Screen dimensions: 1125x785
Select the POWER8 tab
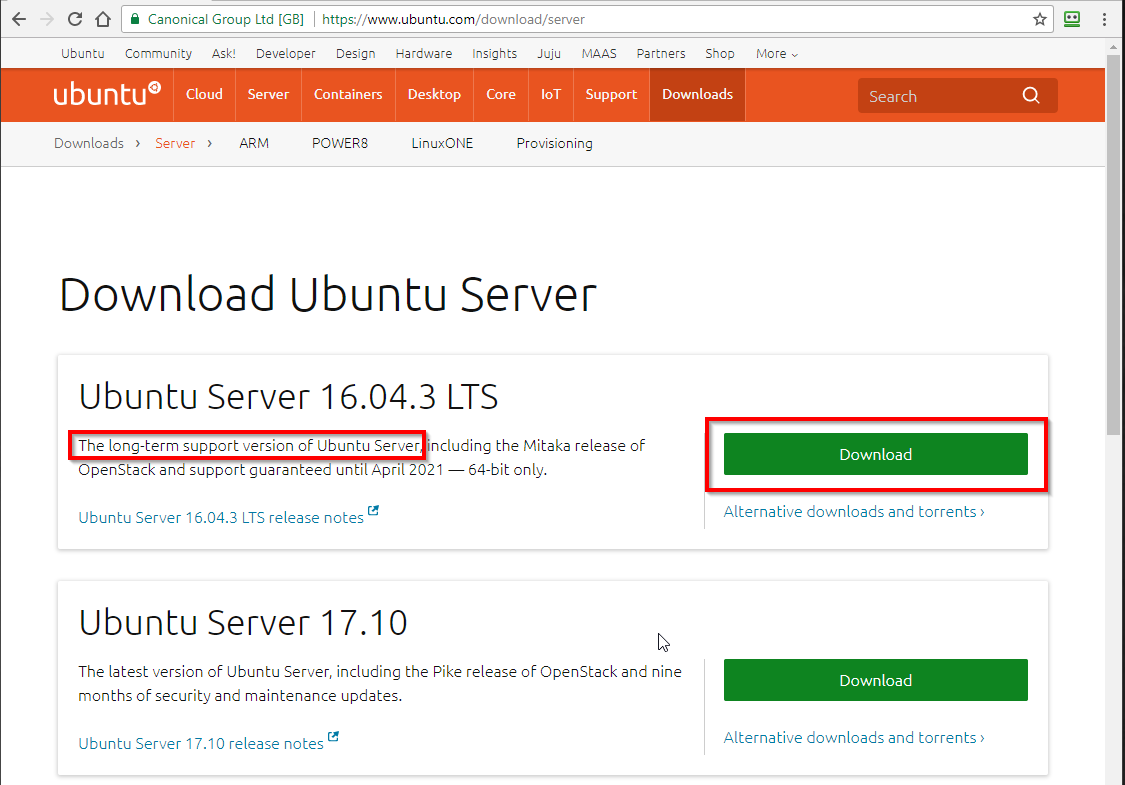pyautogui.click(x=340, y=143)
